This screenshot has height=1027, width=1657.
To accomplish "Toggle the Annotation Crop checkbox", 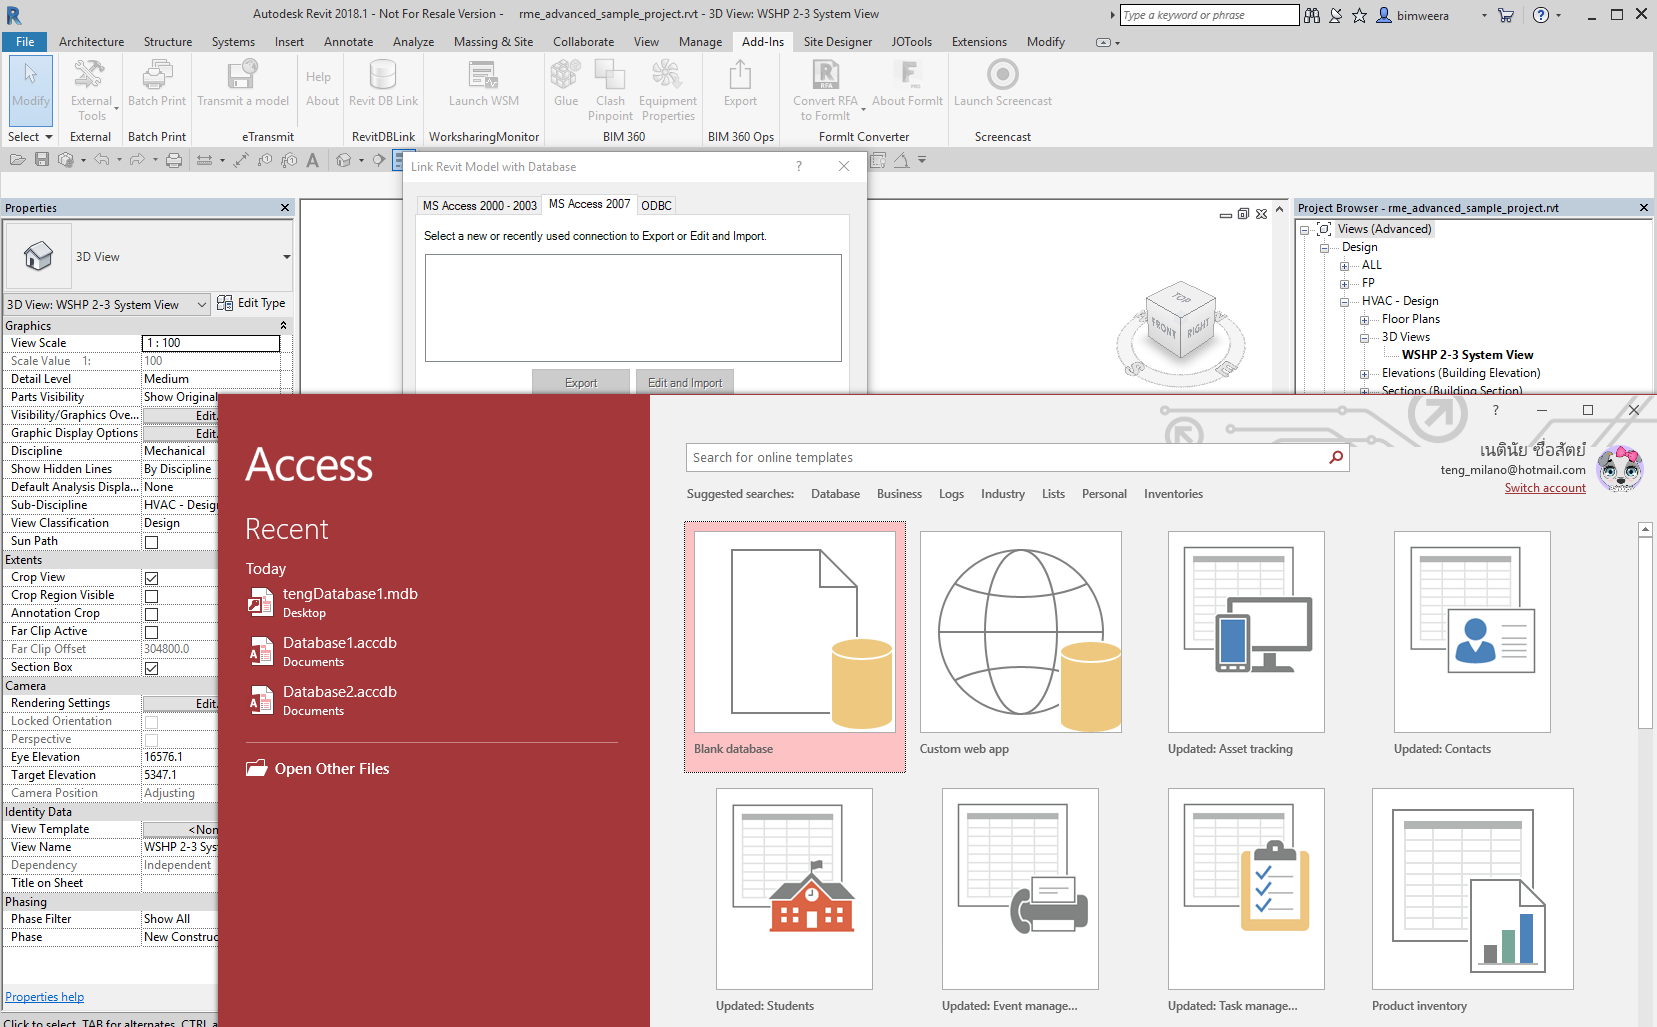I will click(x=152, y=614).
